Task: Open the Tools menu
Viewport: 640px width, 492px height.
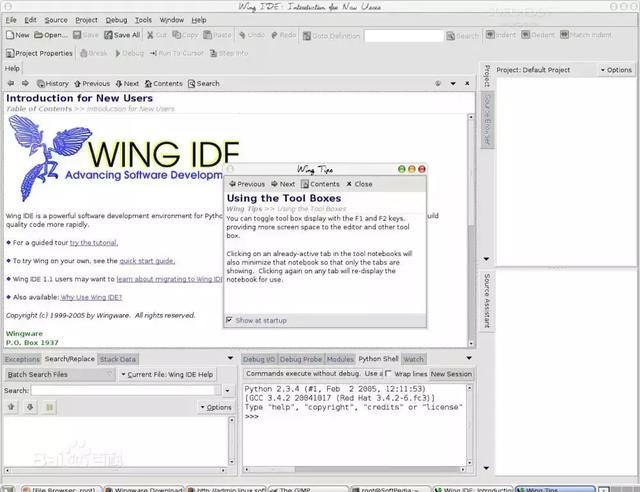Action: (x=143, y=20)
